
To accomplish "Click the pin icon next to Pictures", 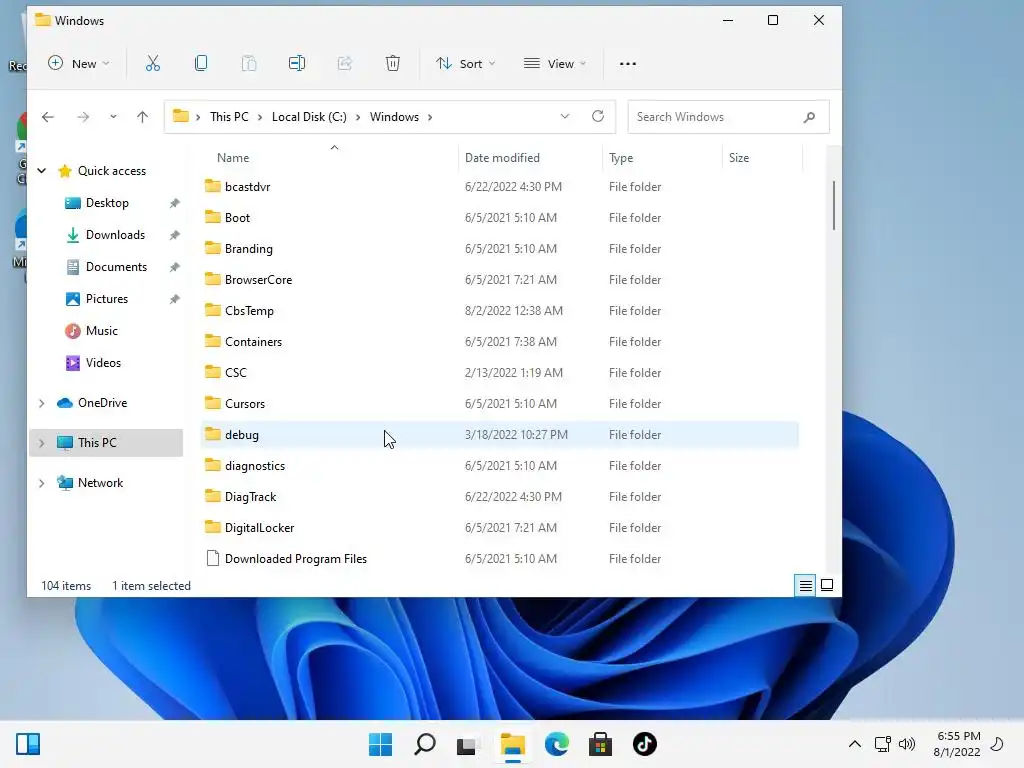I will click(174, 299).
